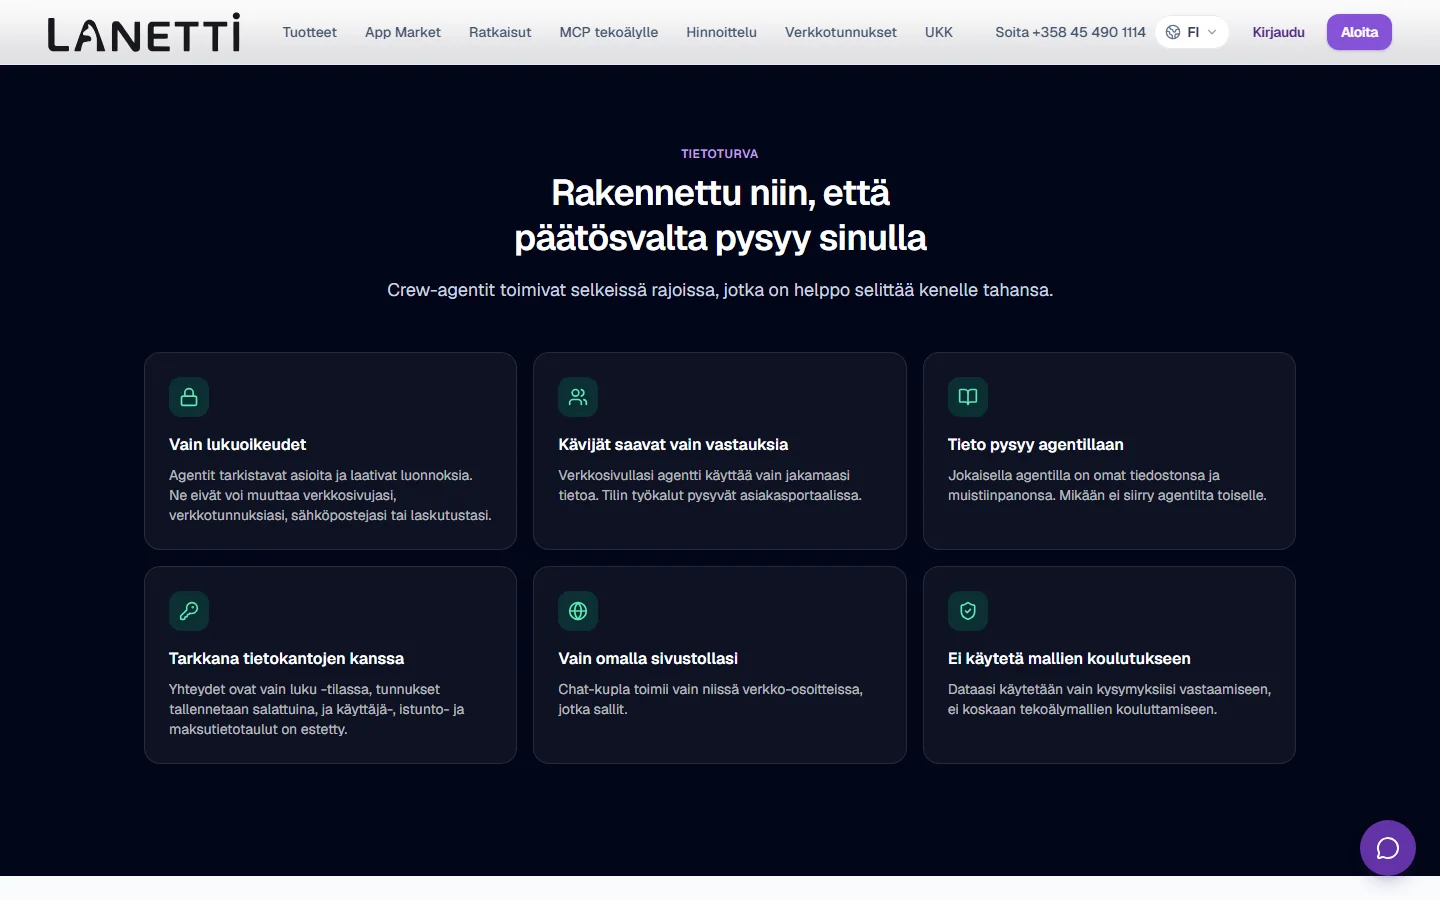Screen dimensions: 1440x900
Task: Click the Crew-agentit toimivat selkeissä rajoissa subtitle
Action: 720,290
